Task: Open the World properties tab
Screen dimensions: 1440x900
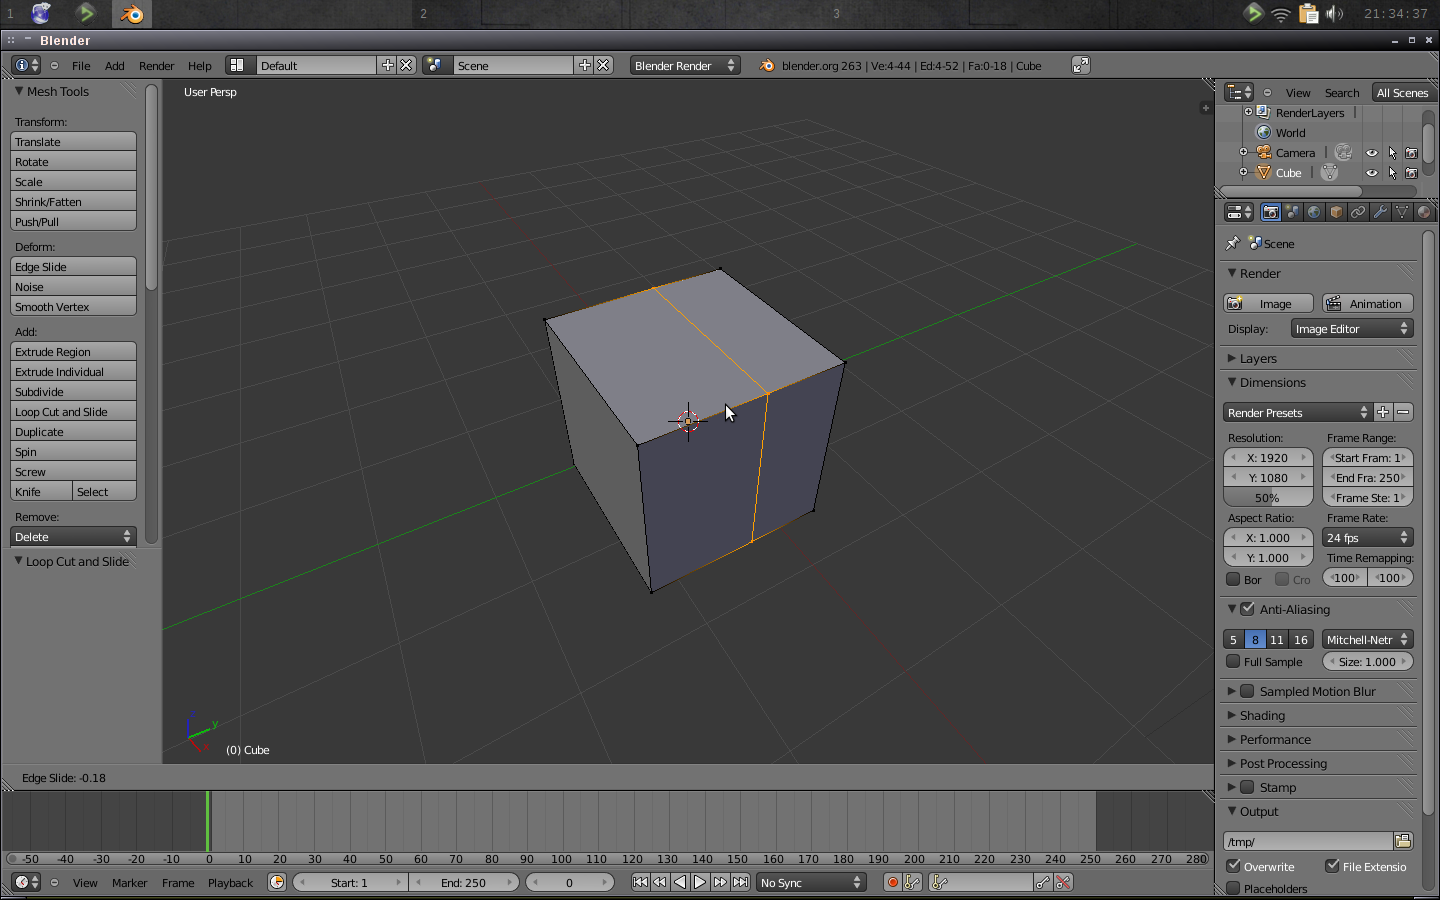Action: tap(1314, 211)
